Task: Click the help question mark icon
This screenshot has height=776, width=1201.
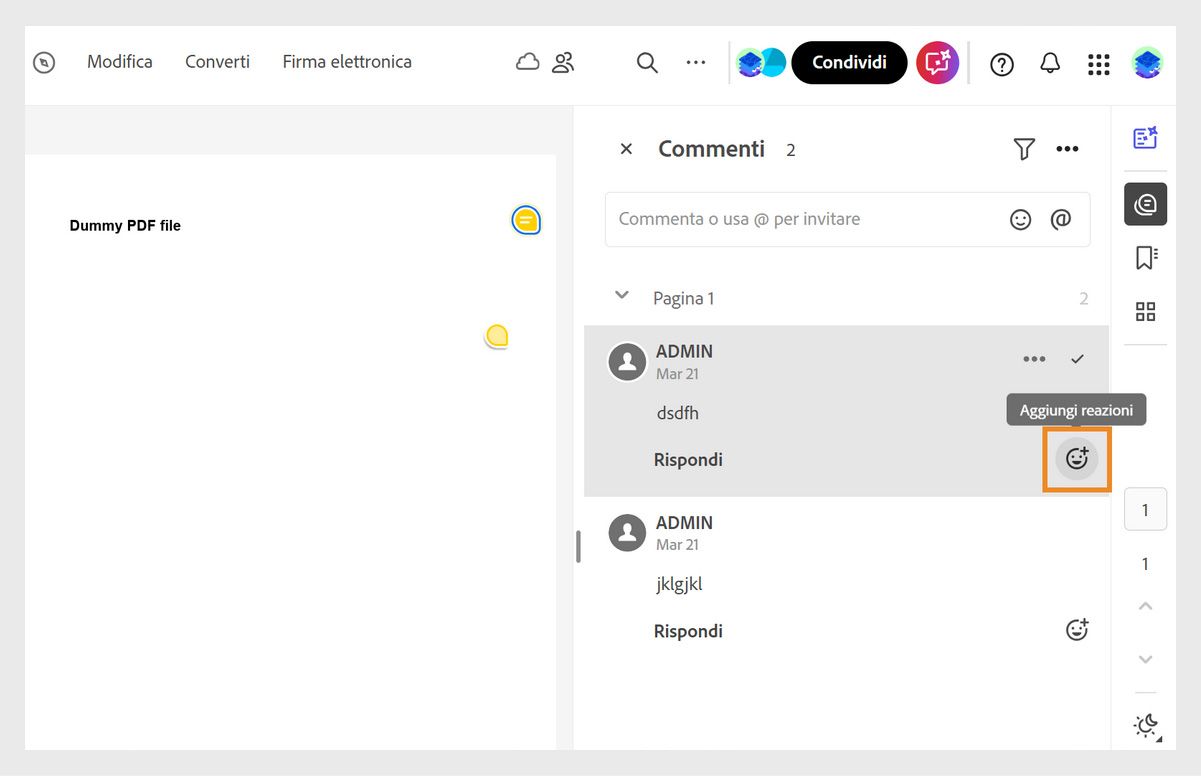Action: click(x=1001, y=64)
